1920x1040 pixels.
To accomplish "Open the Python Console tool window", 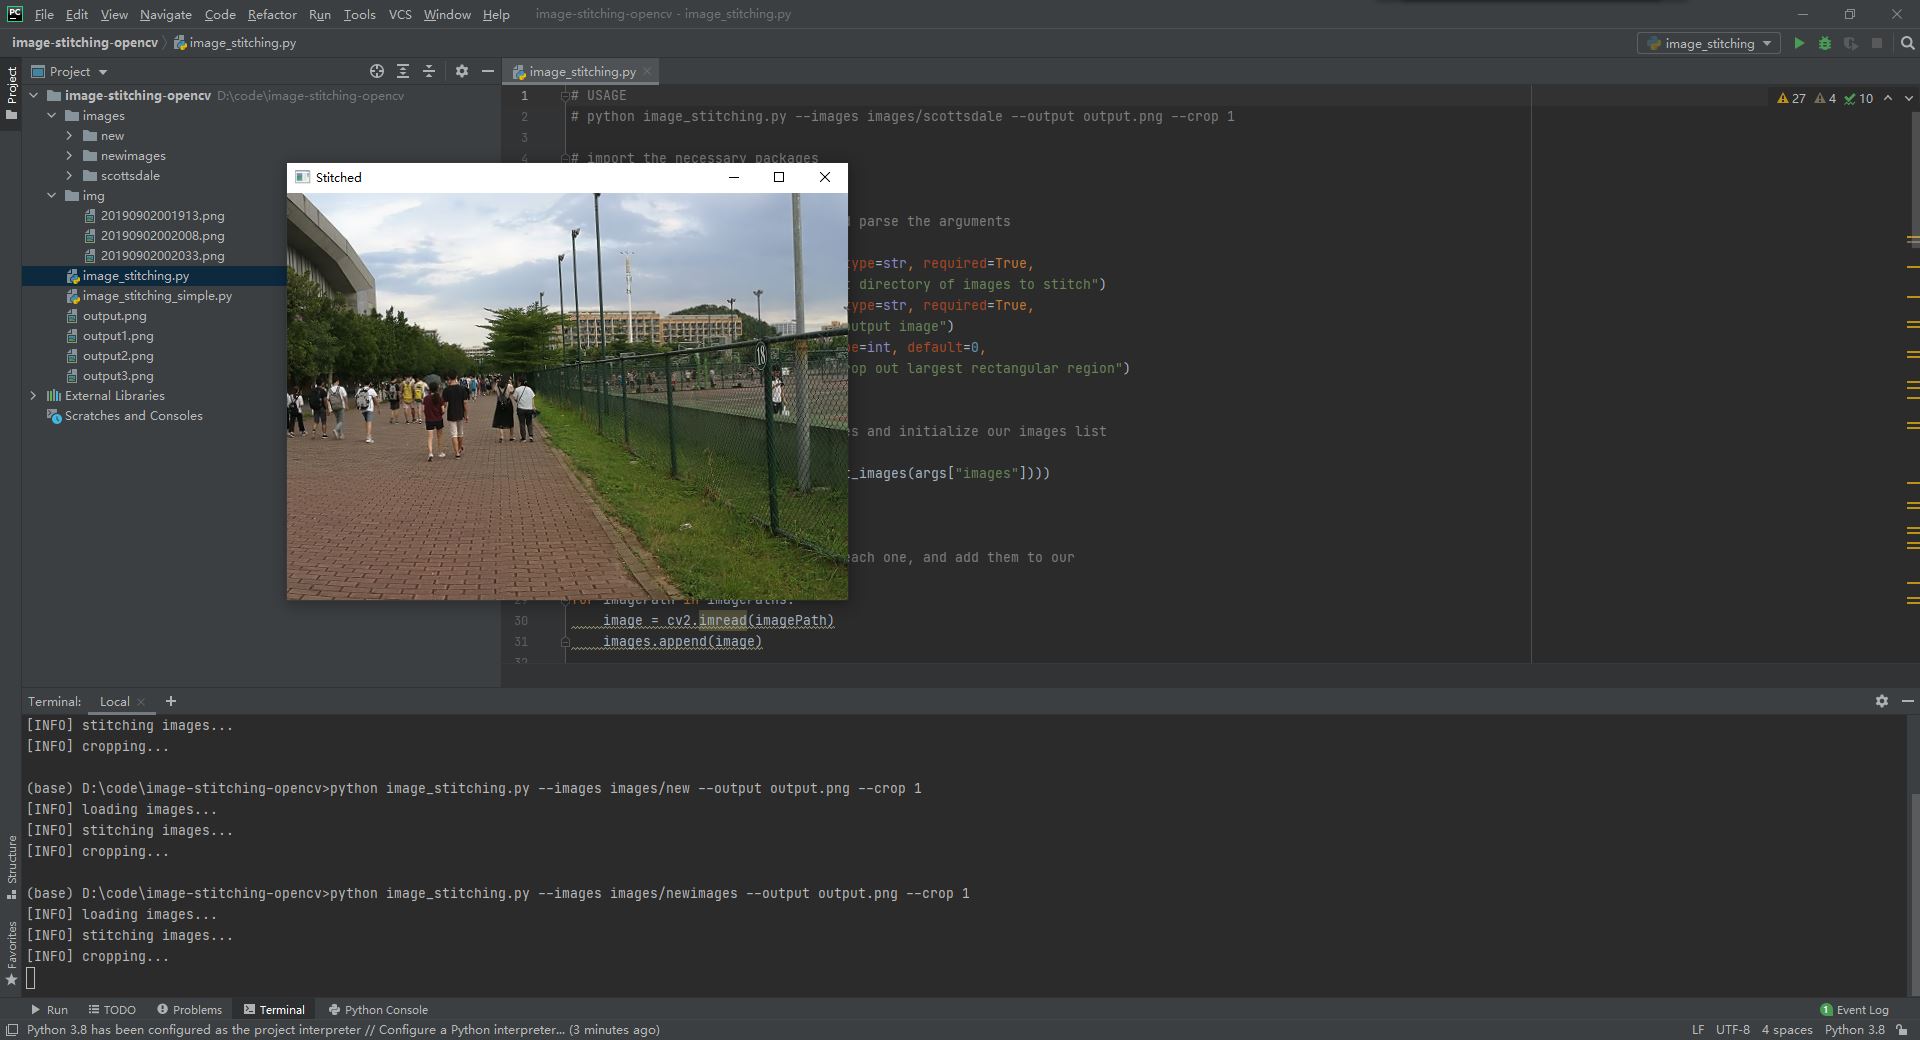I will pyautogui.click(x=378, y=1009).
